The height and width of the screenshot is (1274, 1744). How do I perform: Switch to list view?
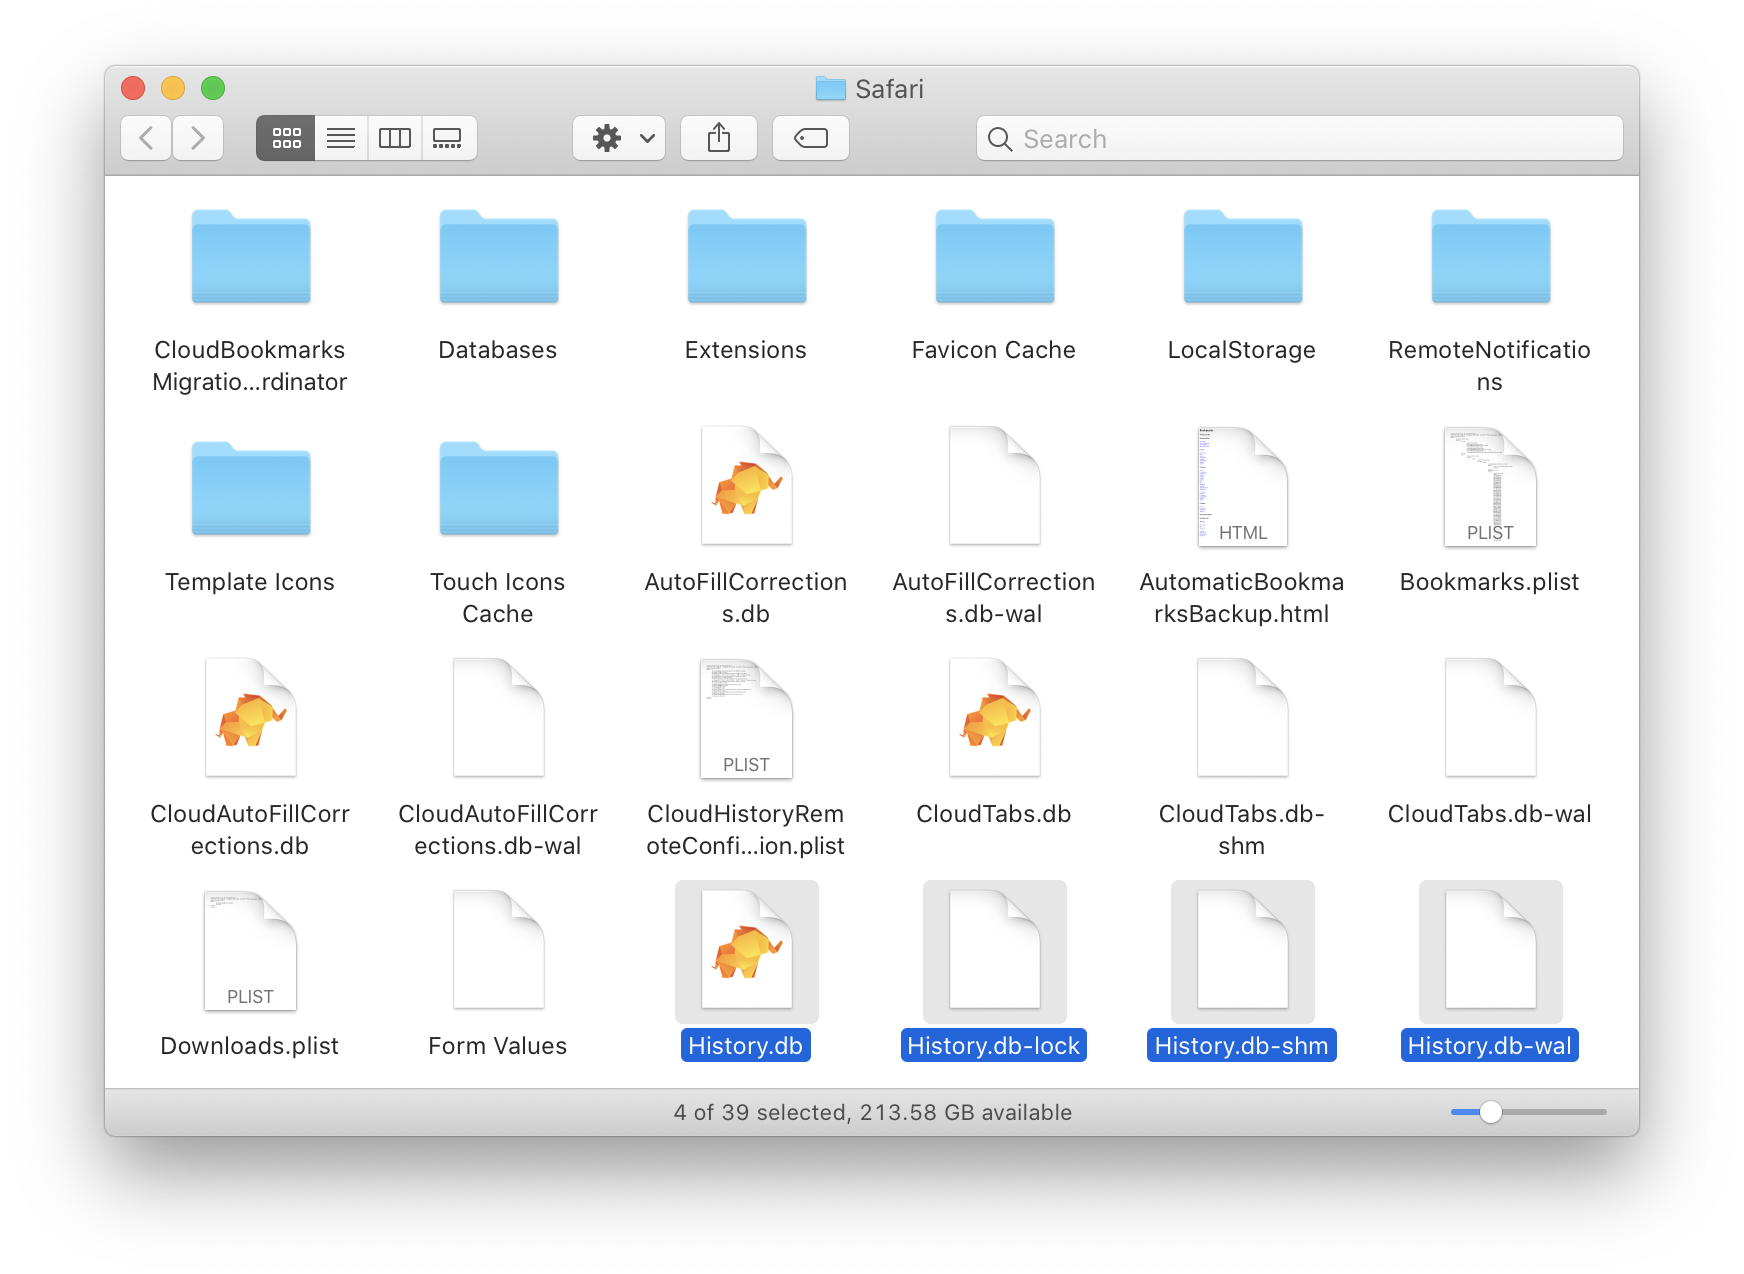coord(340,138)
